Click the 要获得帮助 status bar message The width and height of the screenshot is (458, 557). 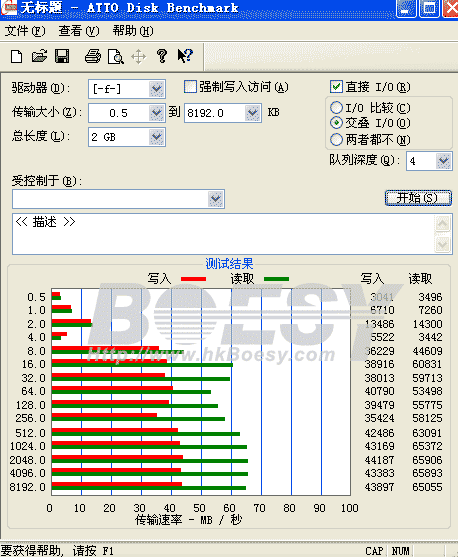pos(58,550)
